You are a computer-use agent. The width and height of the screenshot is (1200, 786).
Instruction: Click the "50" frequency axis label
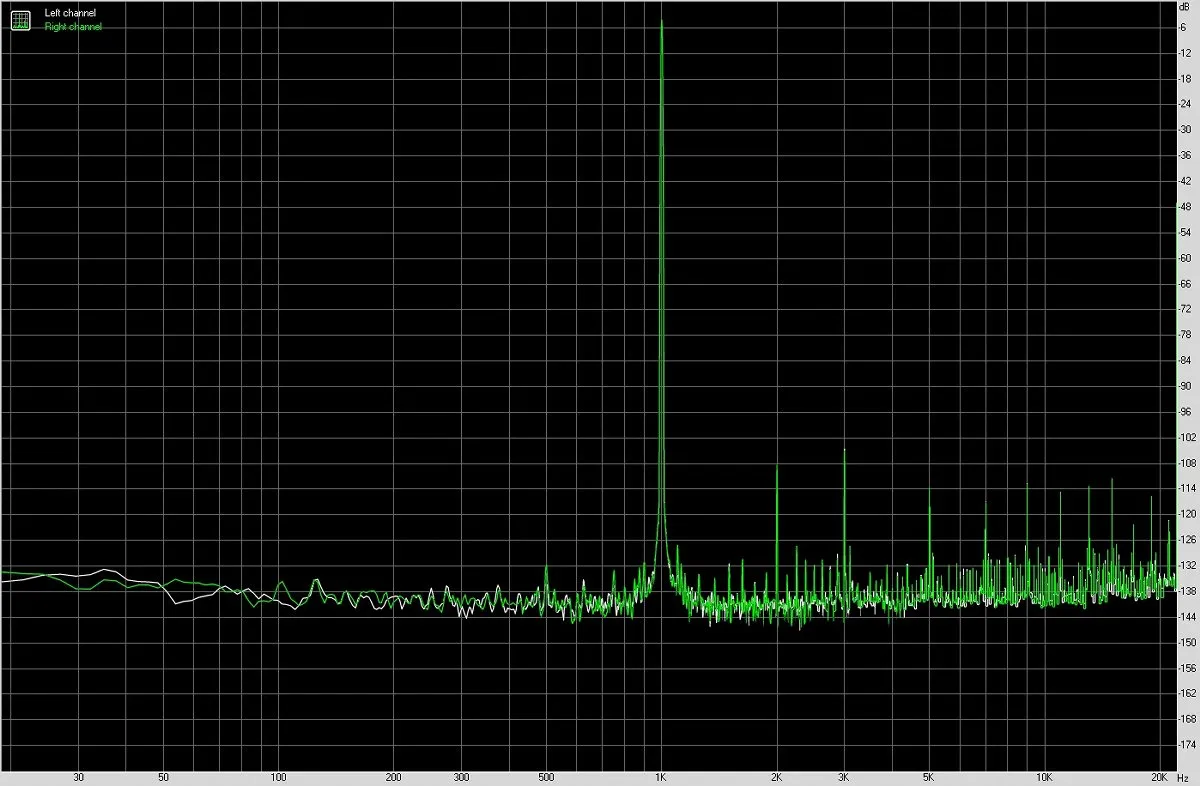coord(163,778)
